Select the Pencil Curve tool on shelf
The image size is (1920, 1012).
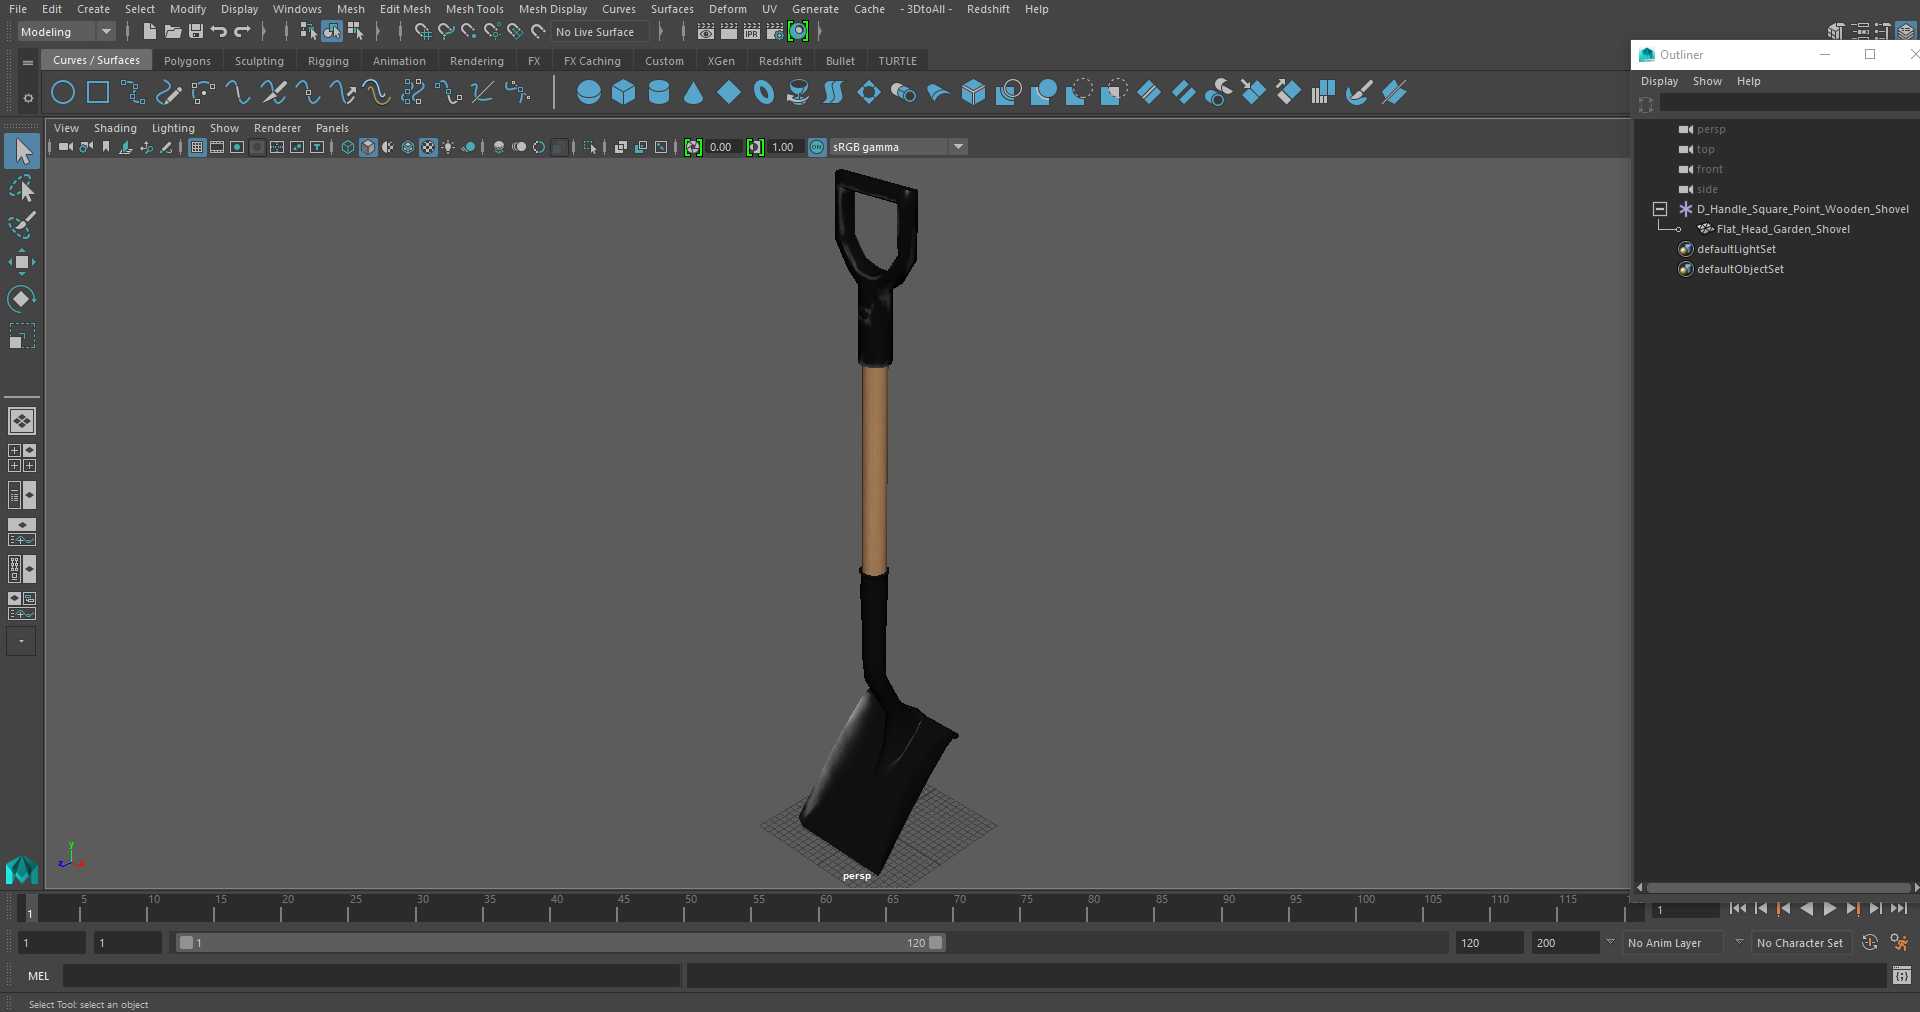coord(168,93)
